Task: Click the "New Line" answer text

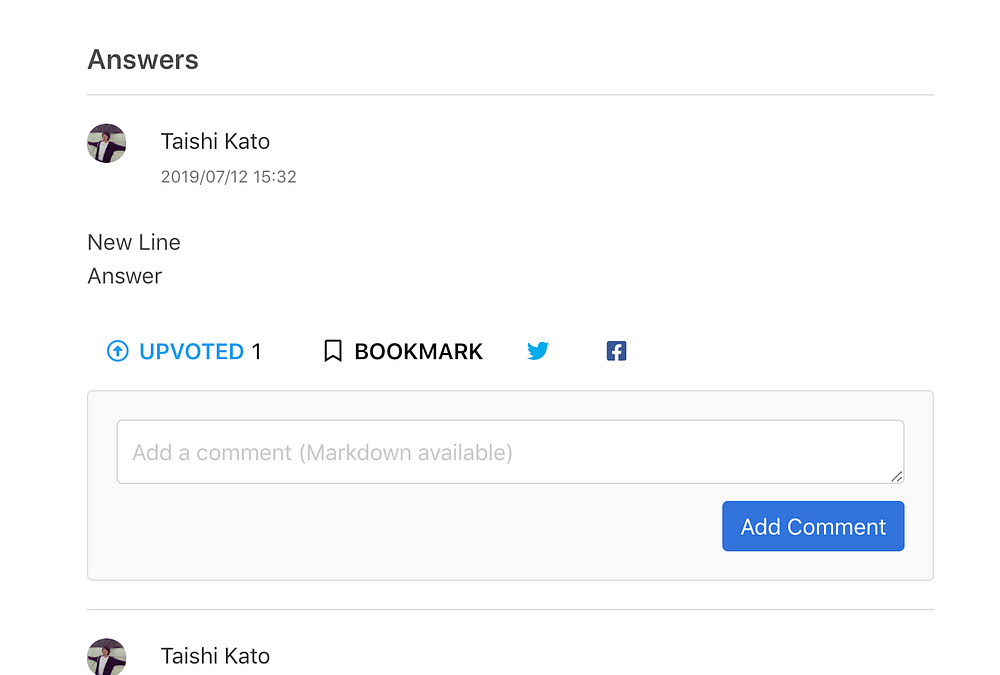Action: (134, 242)
